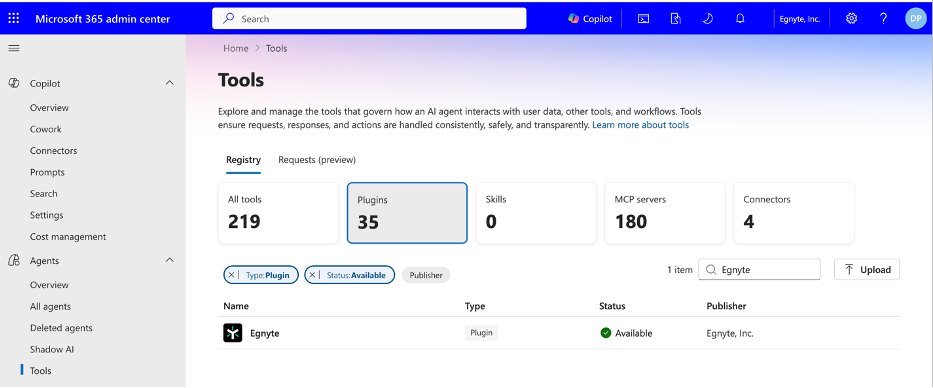Open Search in the sidebar

tap(43, 193)
